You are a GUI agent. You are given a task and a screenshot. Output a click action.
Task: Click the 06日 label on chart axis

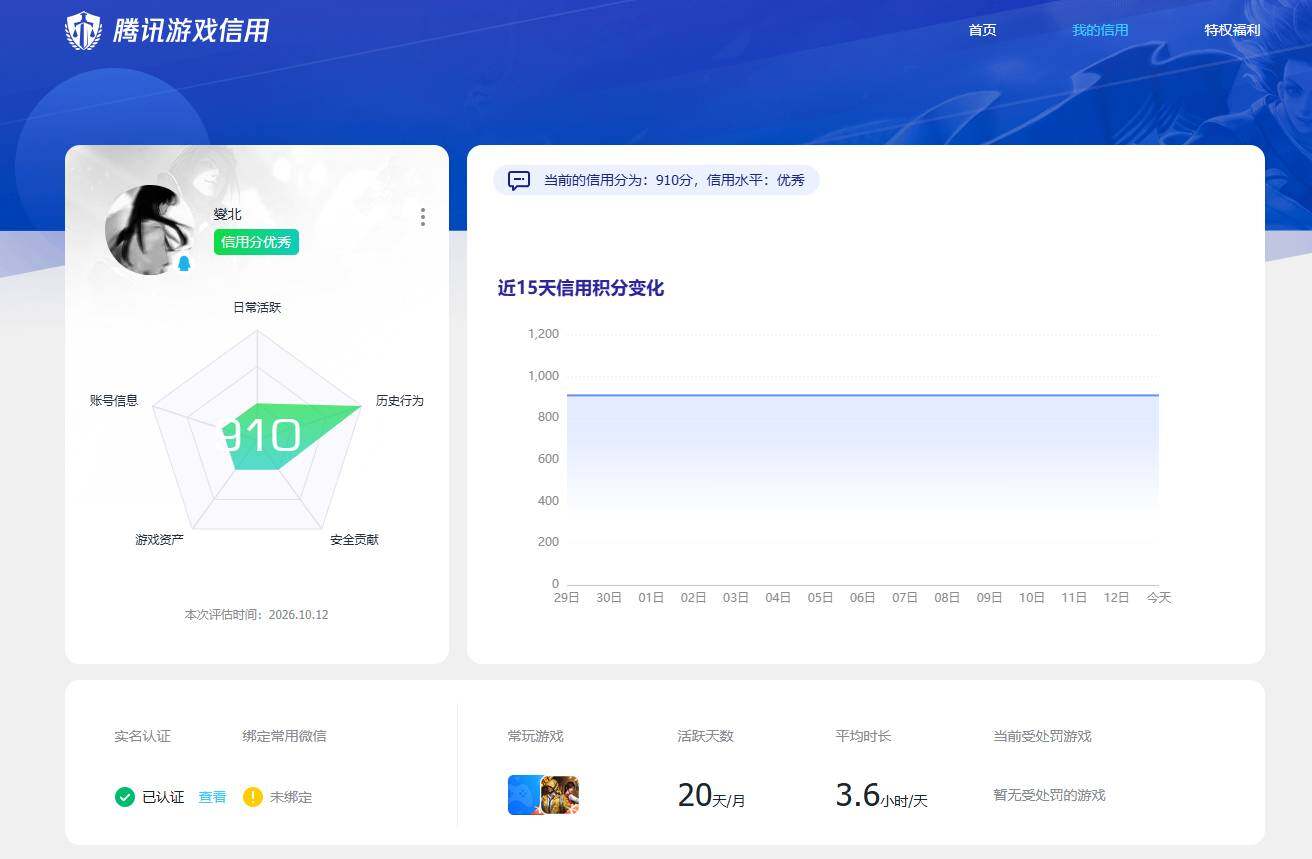(x=862, y=598)
